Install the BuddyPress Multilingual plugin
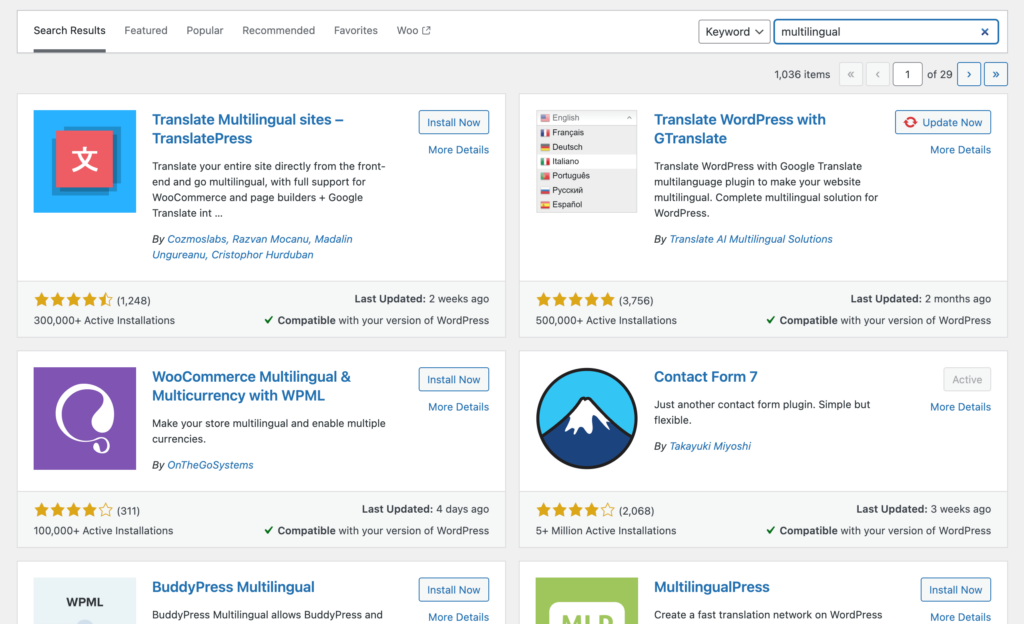1024x624 pixels. pos(454,589)
